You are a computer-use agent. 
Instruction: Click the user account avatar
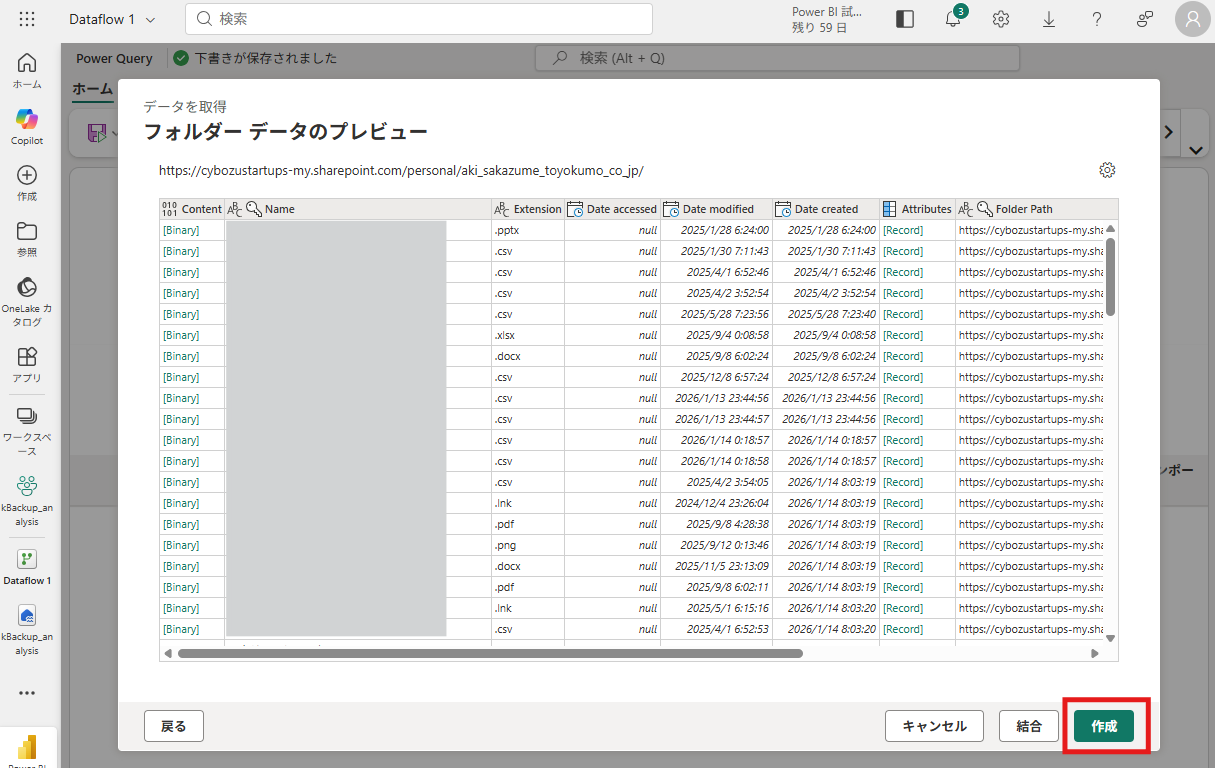click(x=1192, y=19)
